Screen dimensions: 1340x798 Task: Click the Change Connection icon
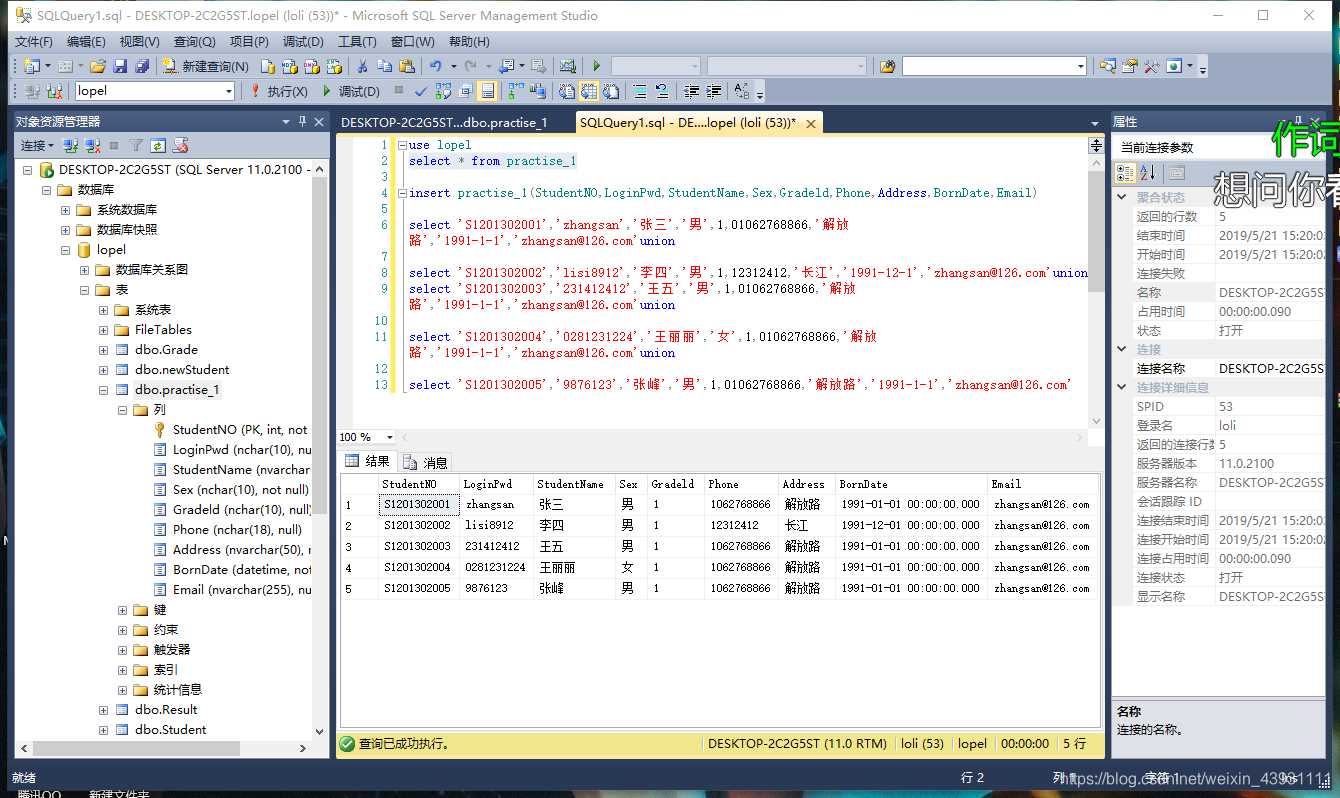(x=53, y=91)
